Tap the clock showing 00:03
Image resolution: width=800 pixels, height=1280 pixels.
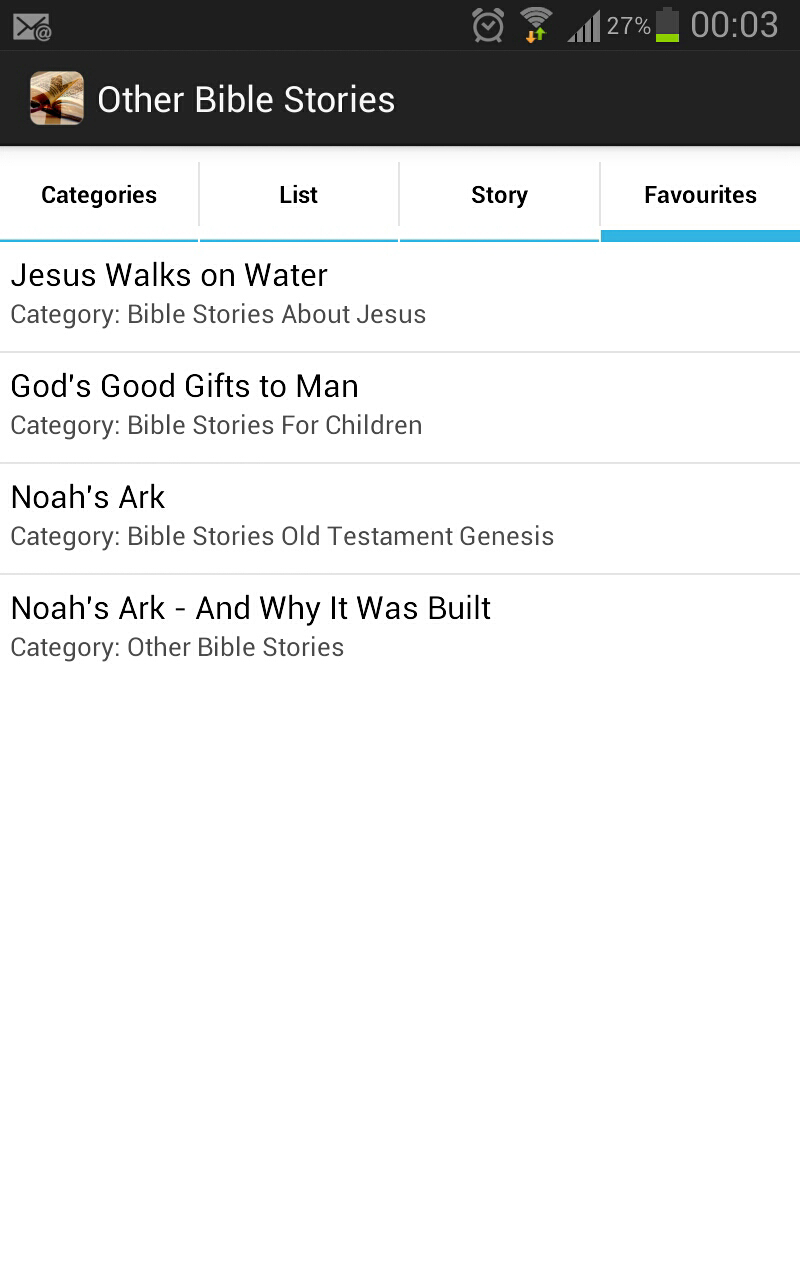[x=734, y=25]
